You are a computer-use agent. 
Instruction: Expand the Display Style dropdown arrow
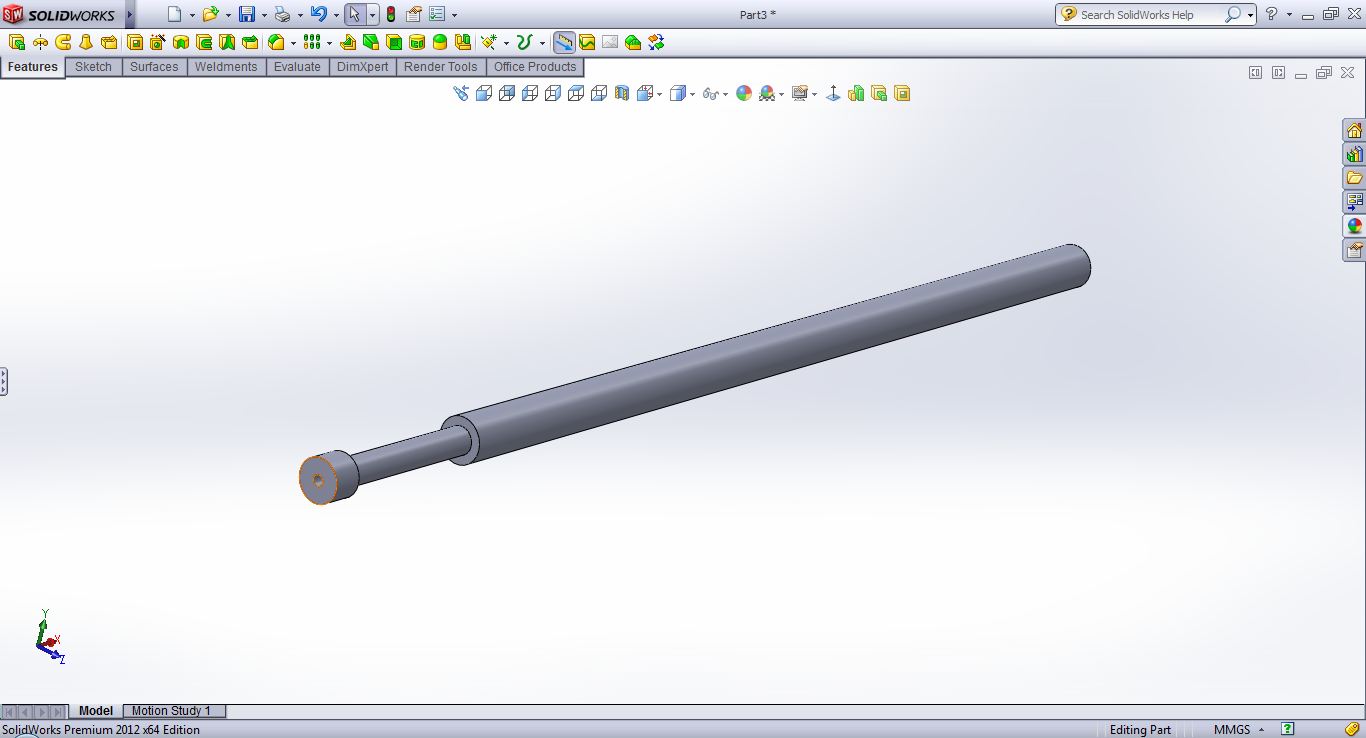(693, 94)
